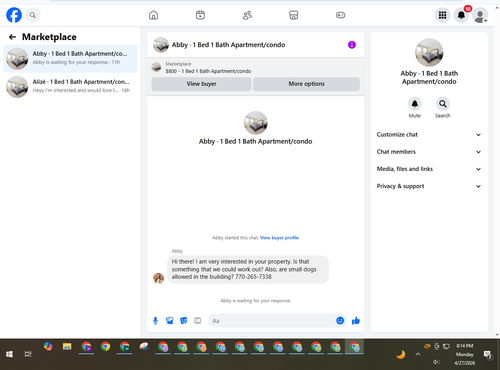Click Abby's avatar next to message
The image size is (500, 370).
[158, 278]
